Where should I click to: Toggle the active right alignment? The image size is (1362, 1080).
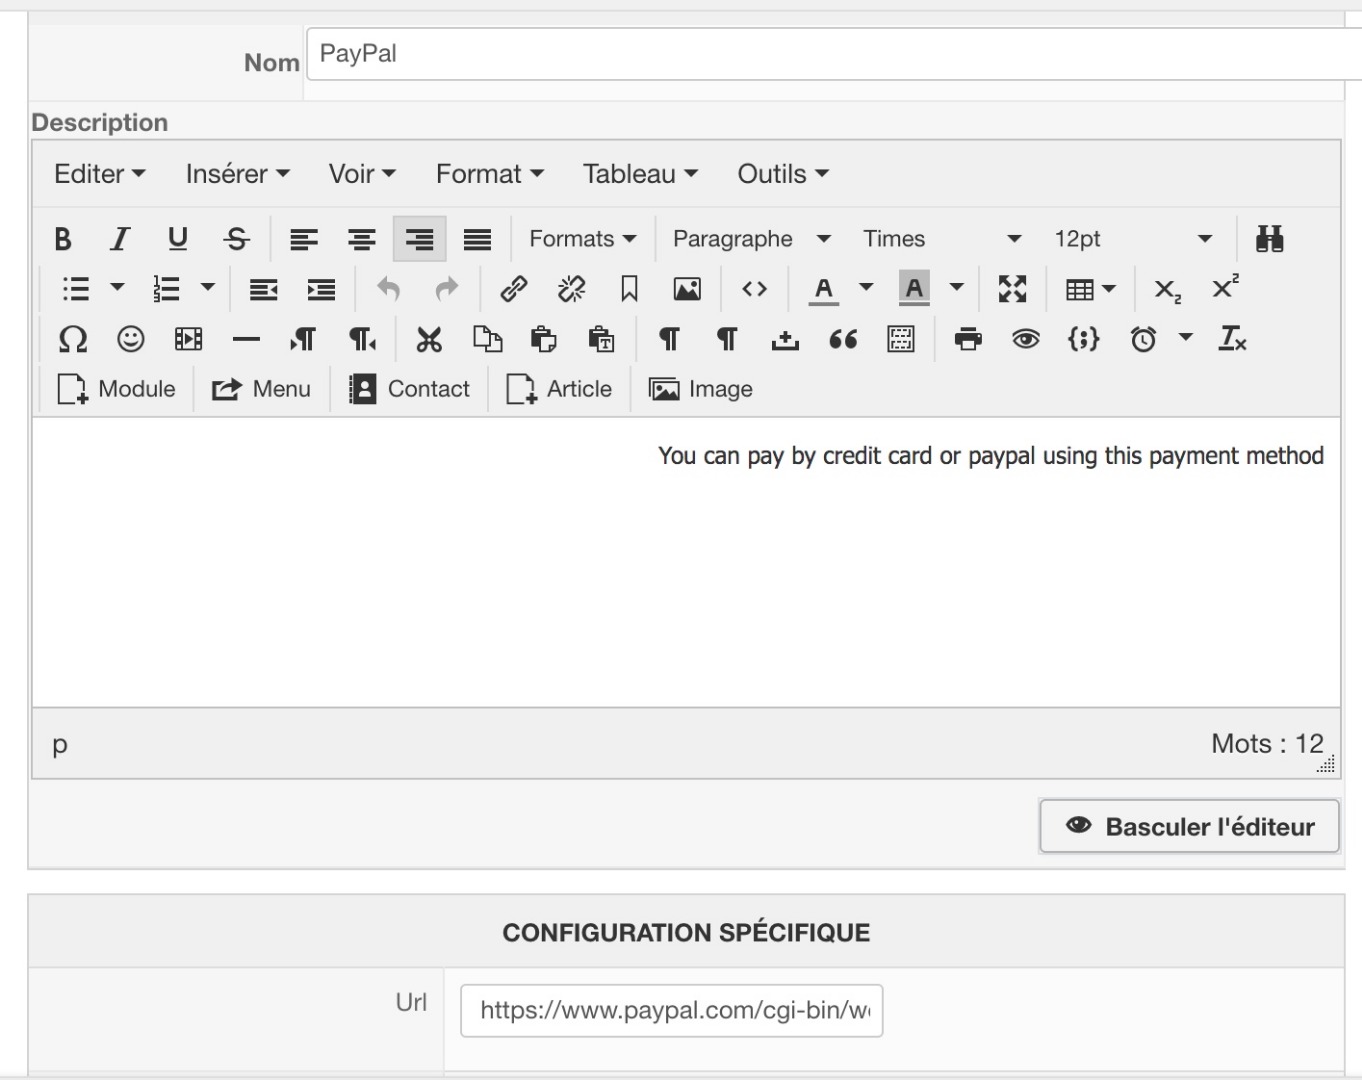(420, 239)
